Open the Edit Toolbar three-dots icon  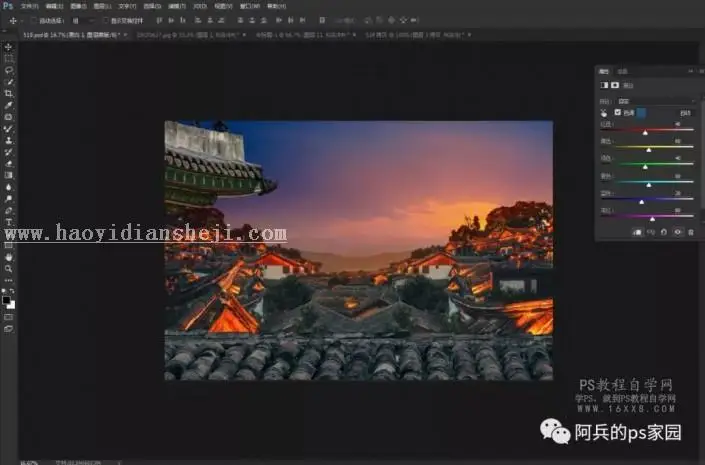click(8, 280)
